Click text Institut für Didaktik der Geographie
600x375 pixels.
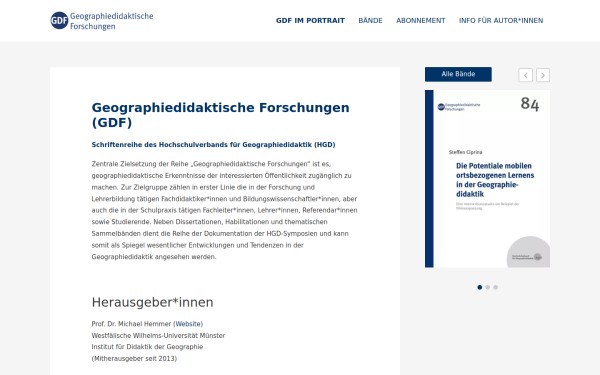(x=147, y=347)
